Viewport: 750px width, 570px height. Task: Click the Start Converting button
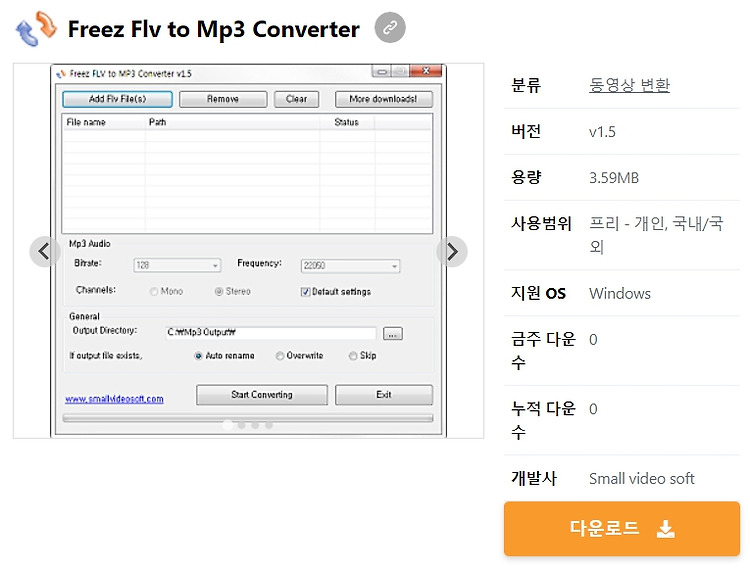tap(262, 395)
